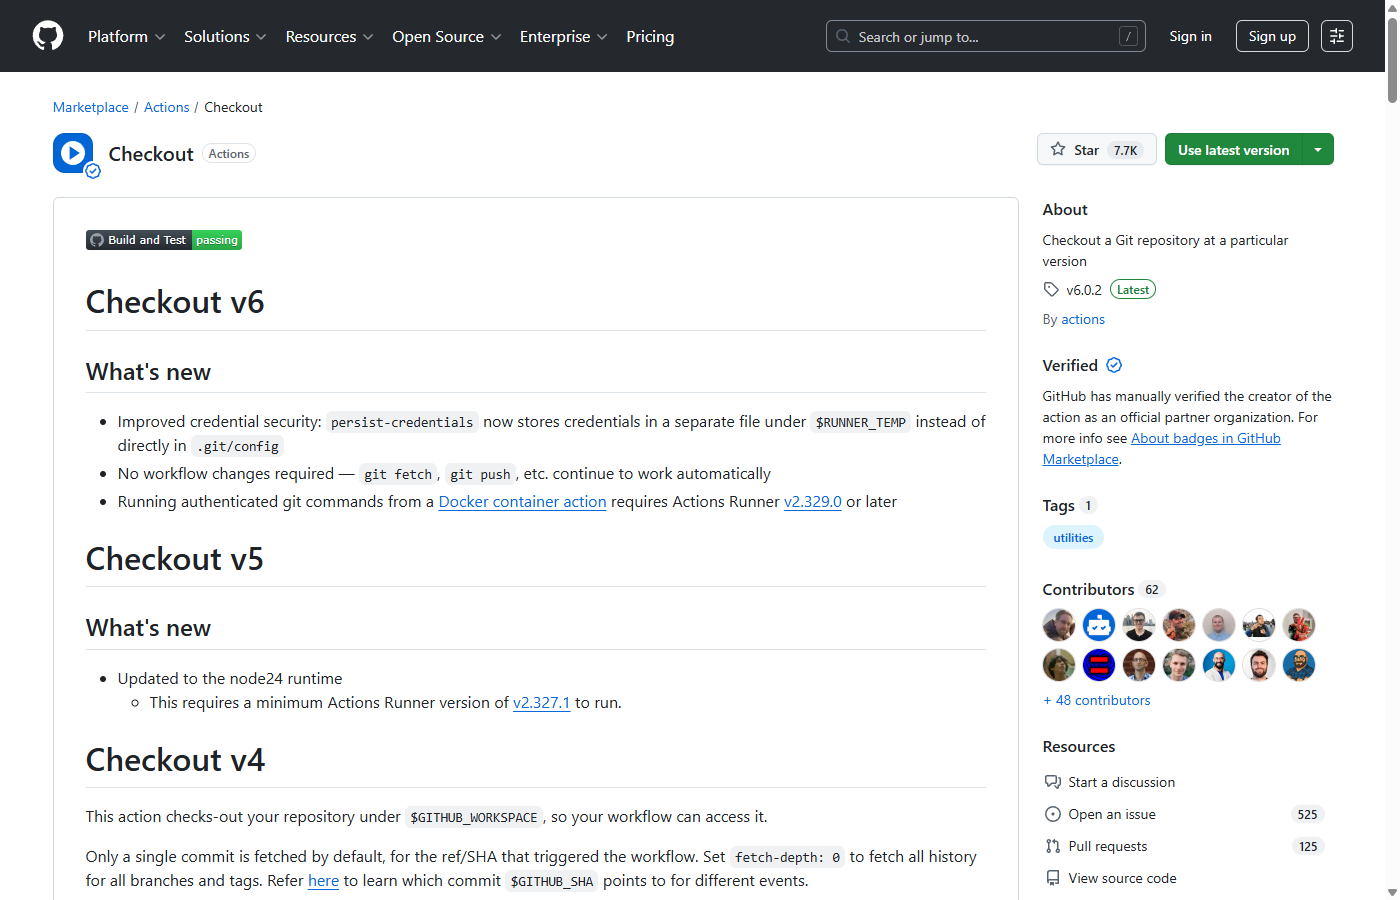Click the Latest version label
Viewport: 1400px width, 900px height.
(1133, 290)
